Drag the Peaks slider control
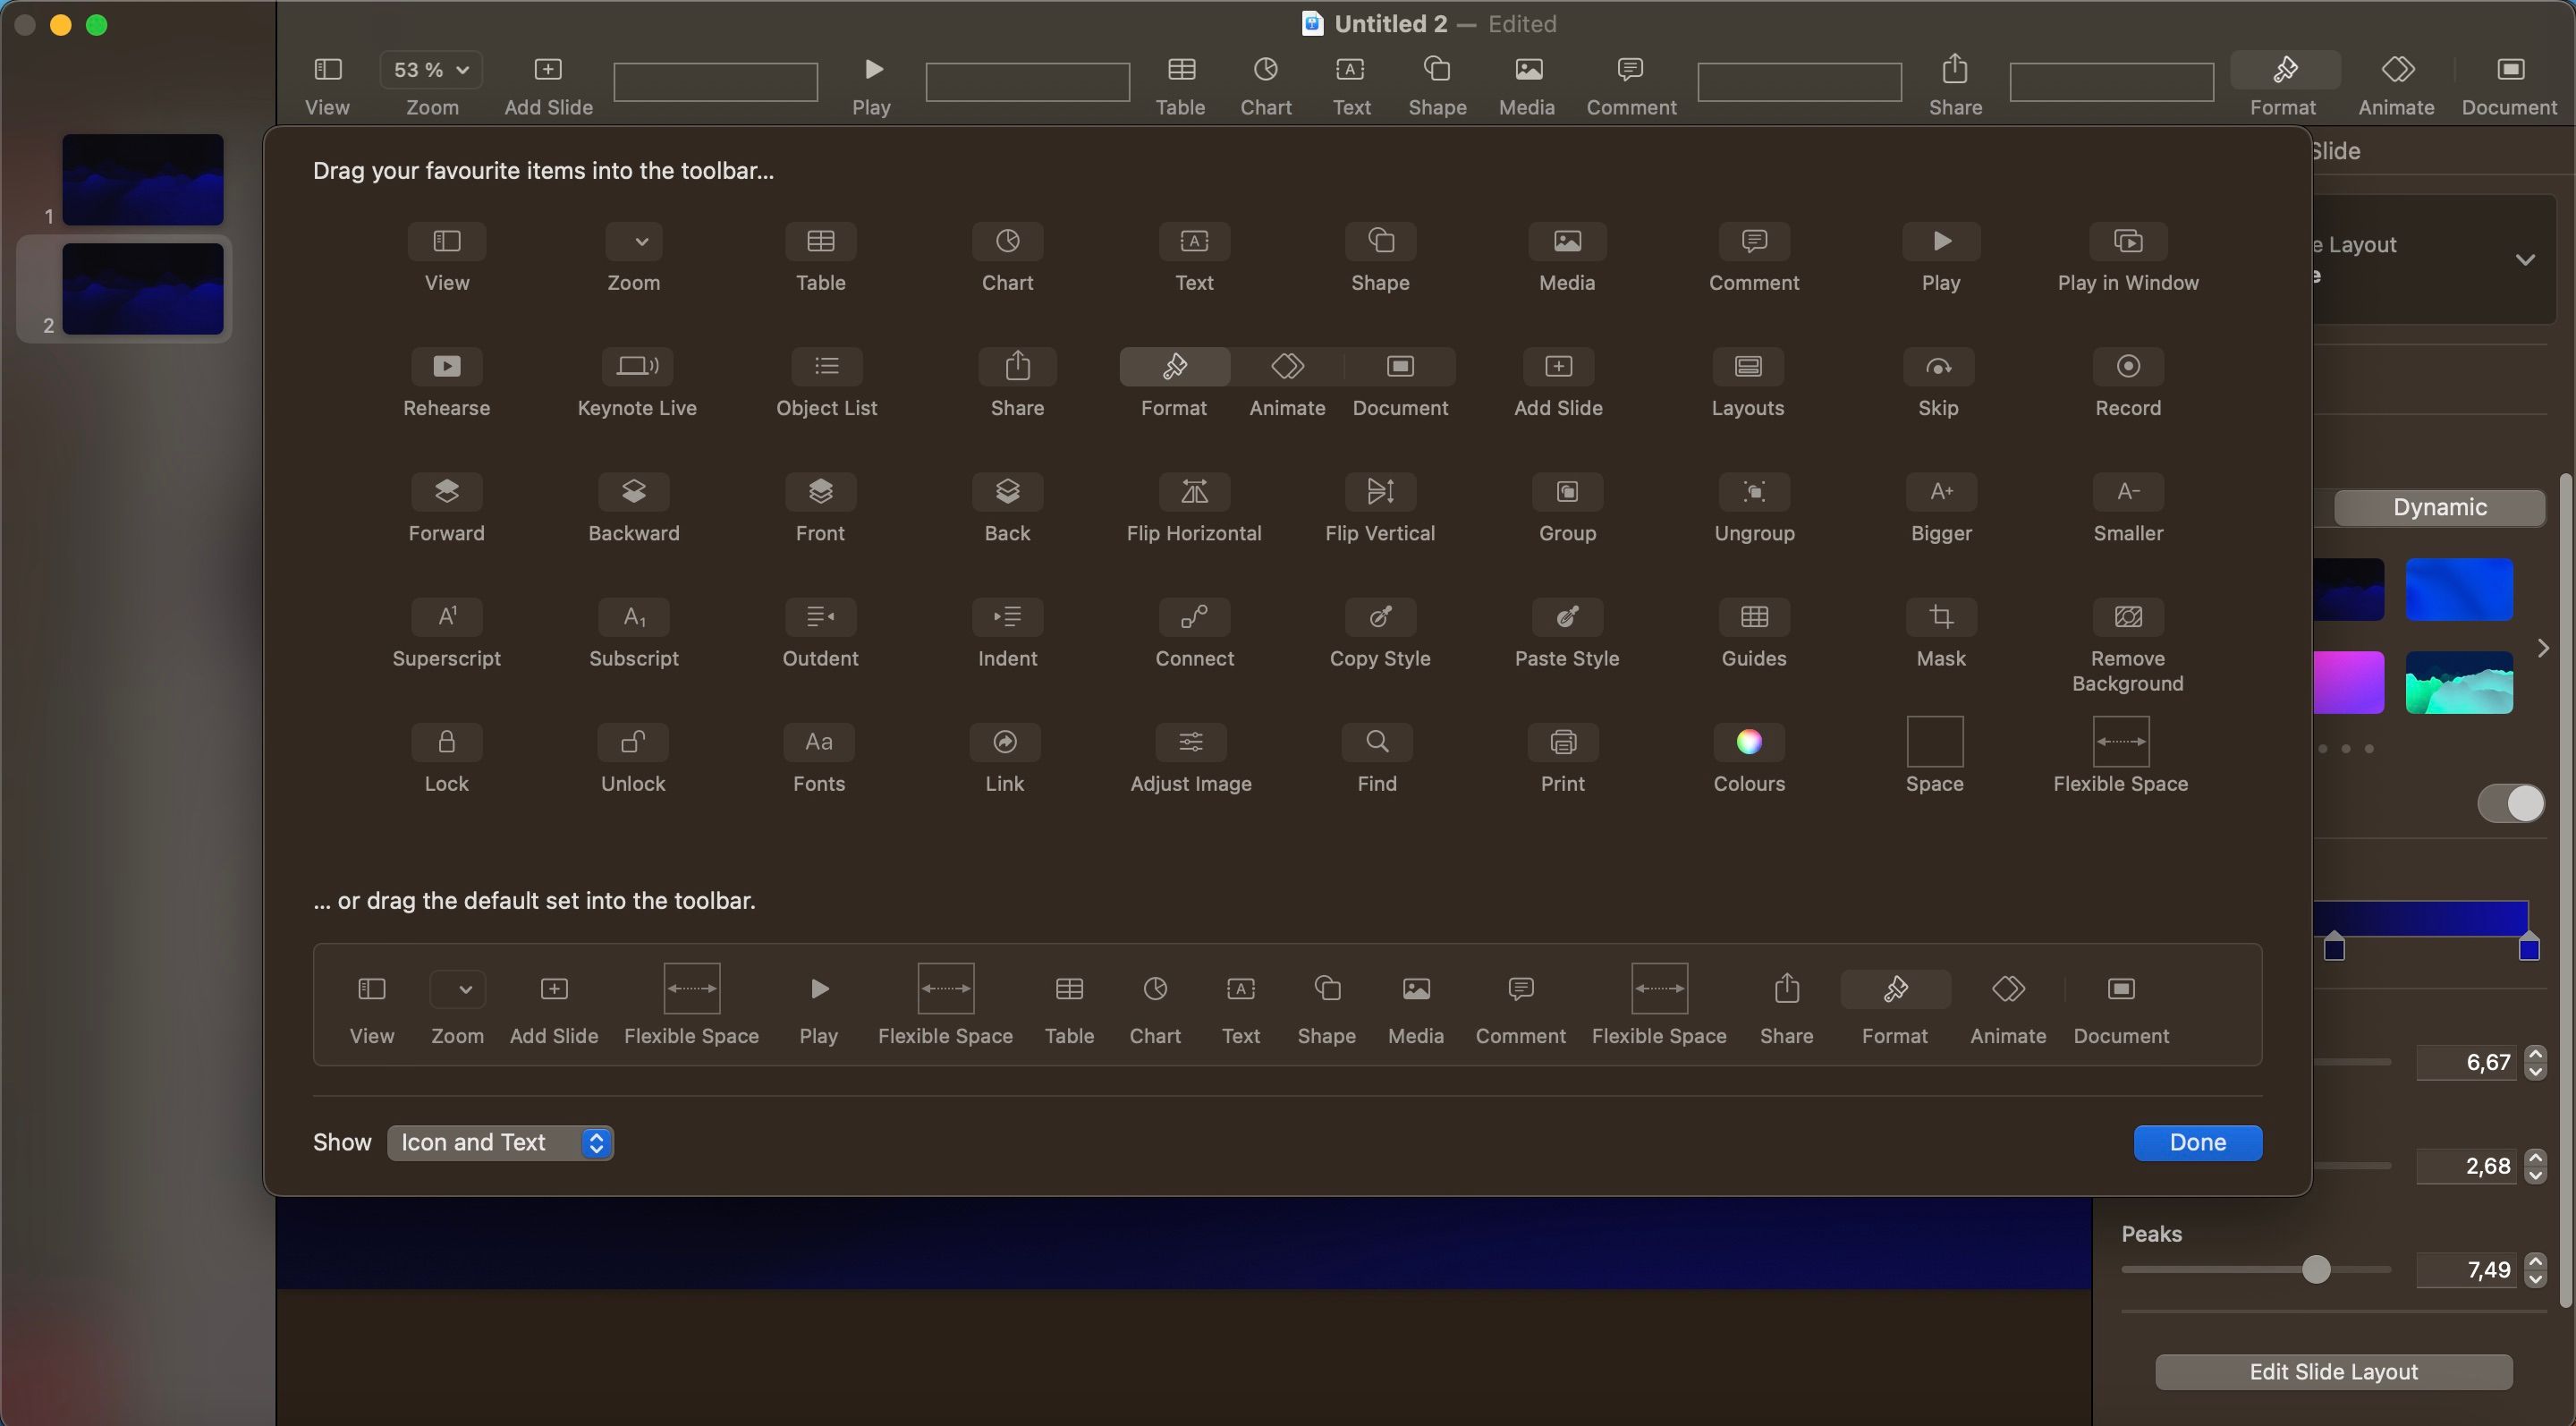 pyautogui.click(x=2315, y=1269)
